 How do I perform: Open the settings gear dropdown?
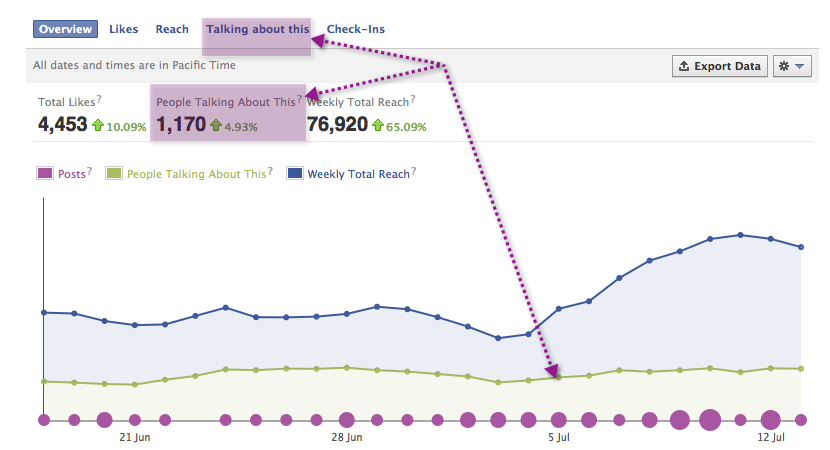pos(790,66)
